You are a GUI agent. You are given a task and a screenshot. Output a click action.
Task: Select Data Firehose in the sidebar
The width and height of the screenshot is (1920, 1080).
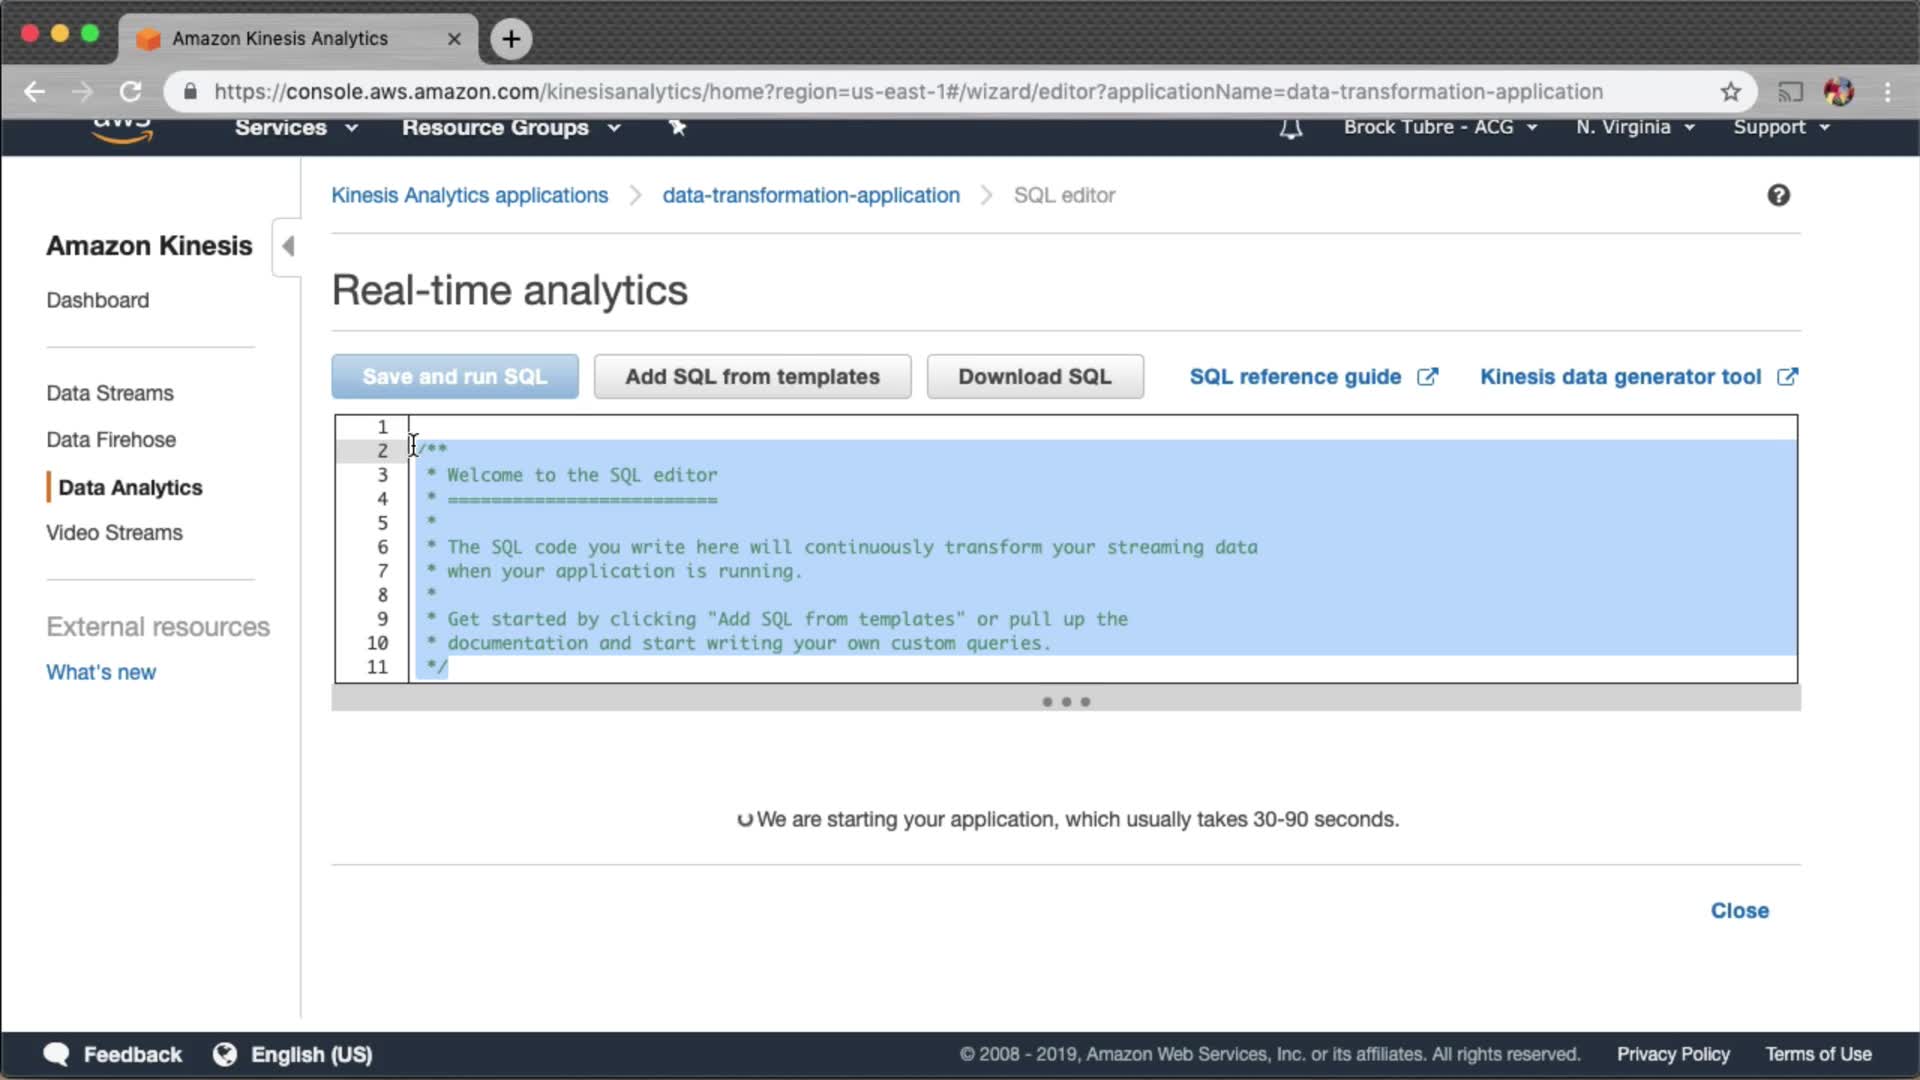111,440
